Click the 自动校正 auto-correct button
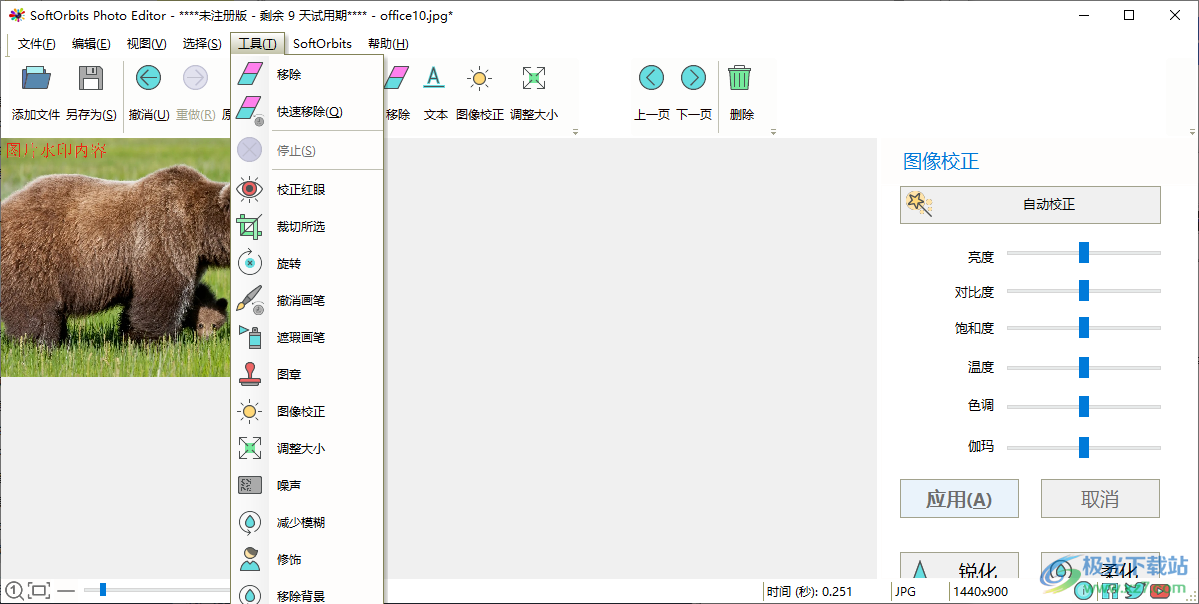The width and height of the screenshot is (1199, 604). [1030, 205]
